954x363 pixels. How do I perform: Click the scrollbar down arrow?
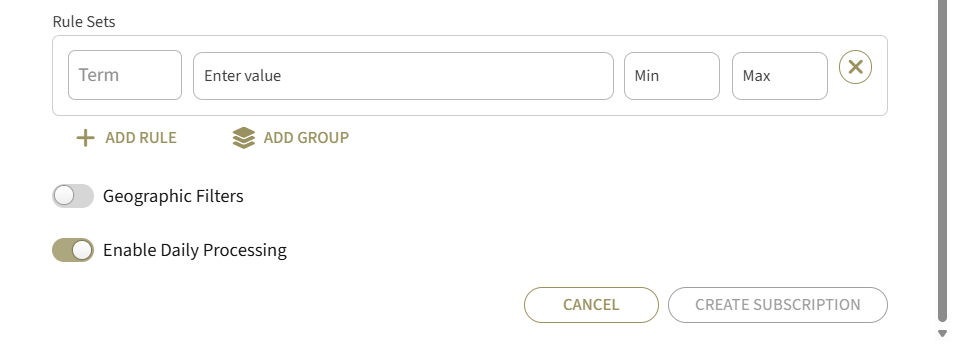[x=942, y=333]
